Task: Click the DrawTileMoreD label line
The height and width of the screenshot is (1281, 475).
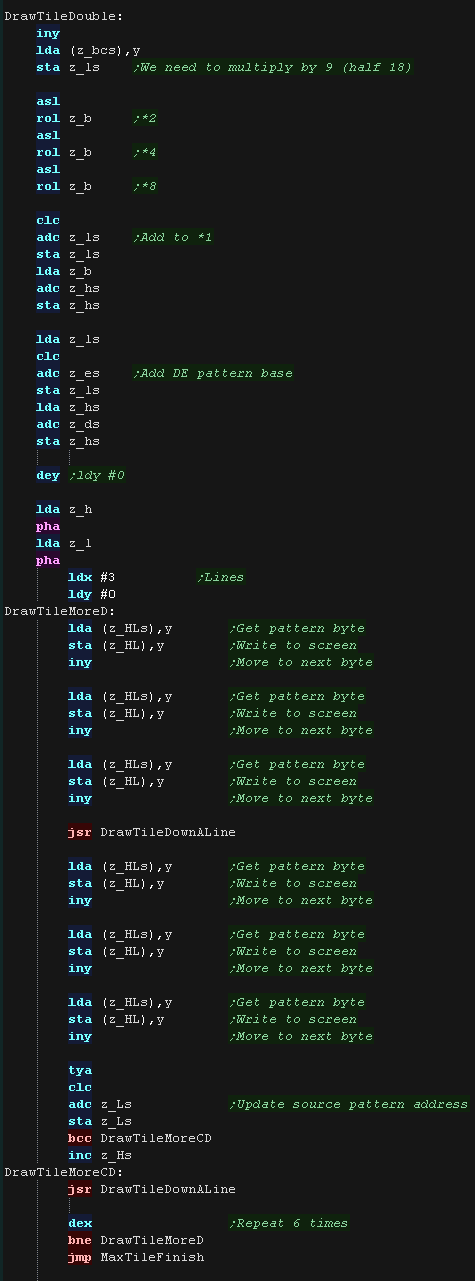Action: (x=61, y=611)
